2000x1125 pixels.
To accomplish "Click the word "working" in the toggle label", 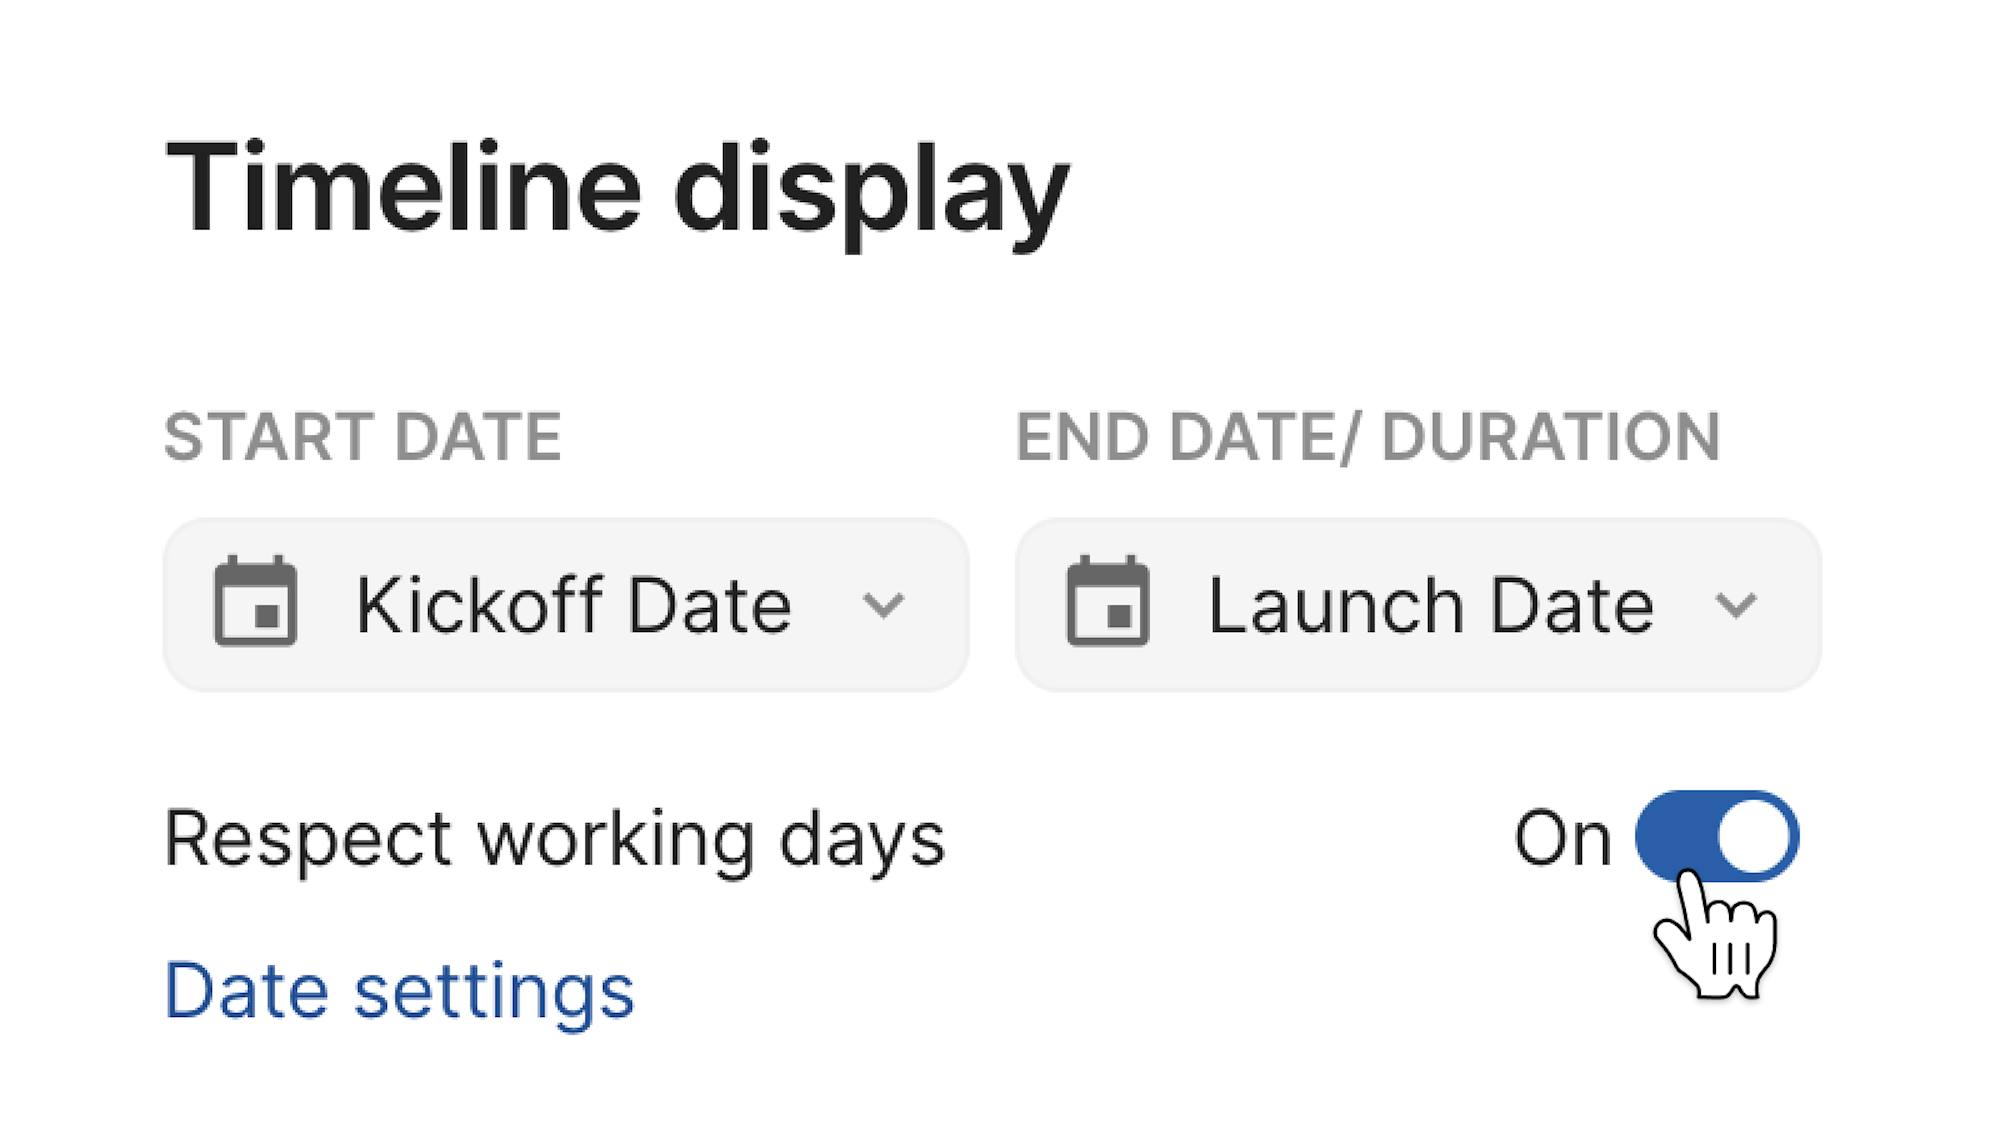I will 614,838.
